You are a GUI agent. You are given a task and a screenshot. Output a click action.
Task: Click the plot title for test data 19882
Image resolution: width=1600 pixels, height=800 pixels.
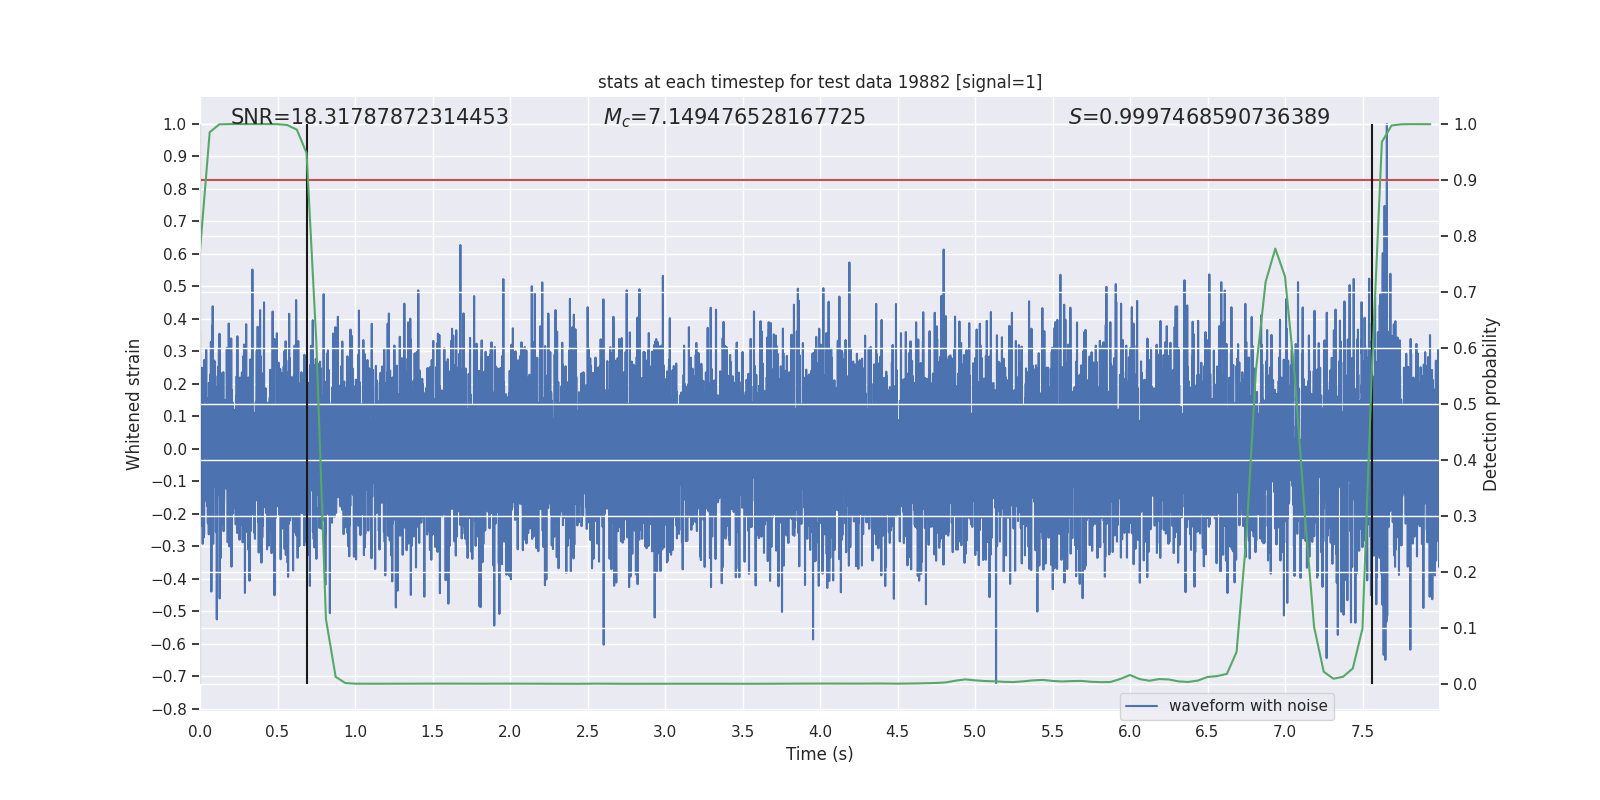click(x=819, y=82)
